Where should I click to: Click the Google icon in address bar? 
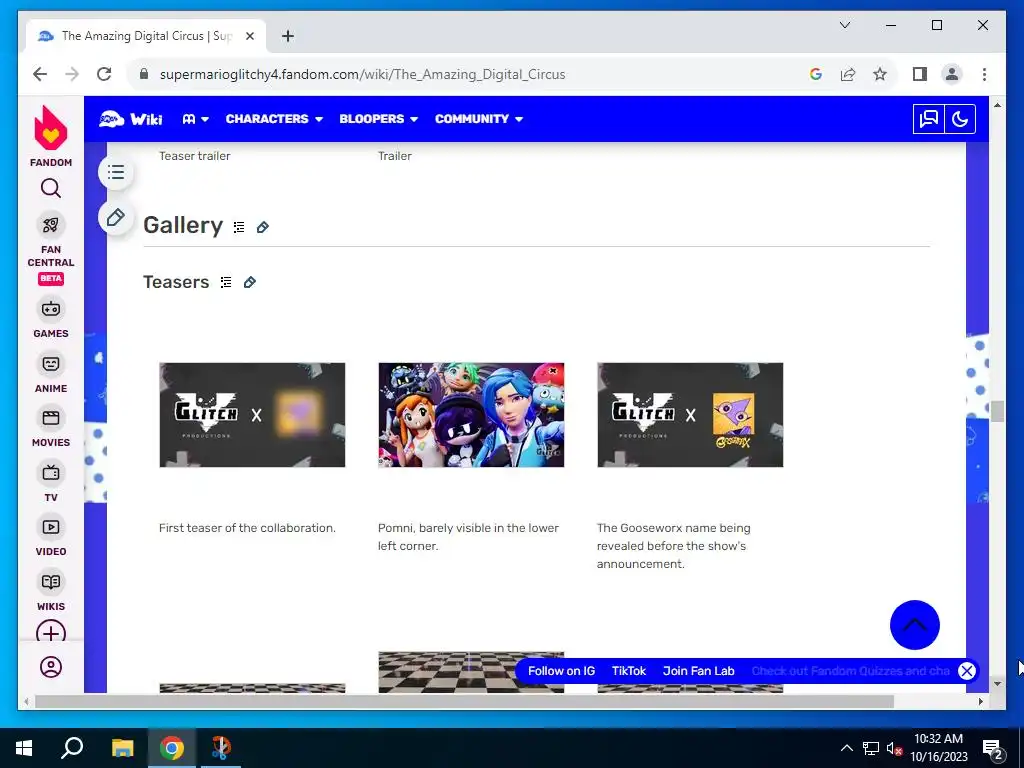816,74
